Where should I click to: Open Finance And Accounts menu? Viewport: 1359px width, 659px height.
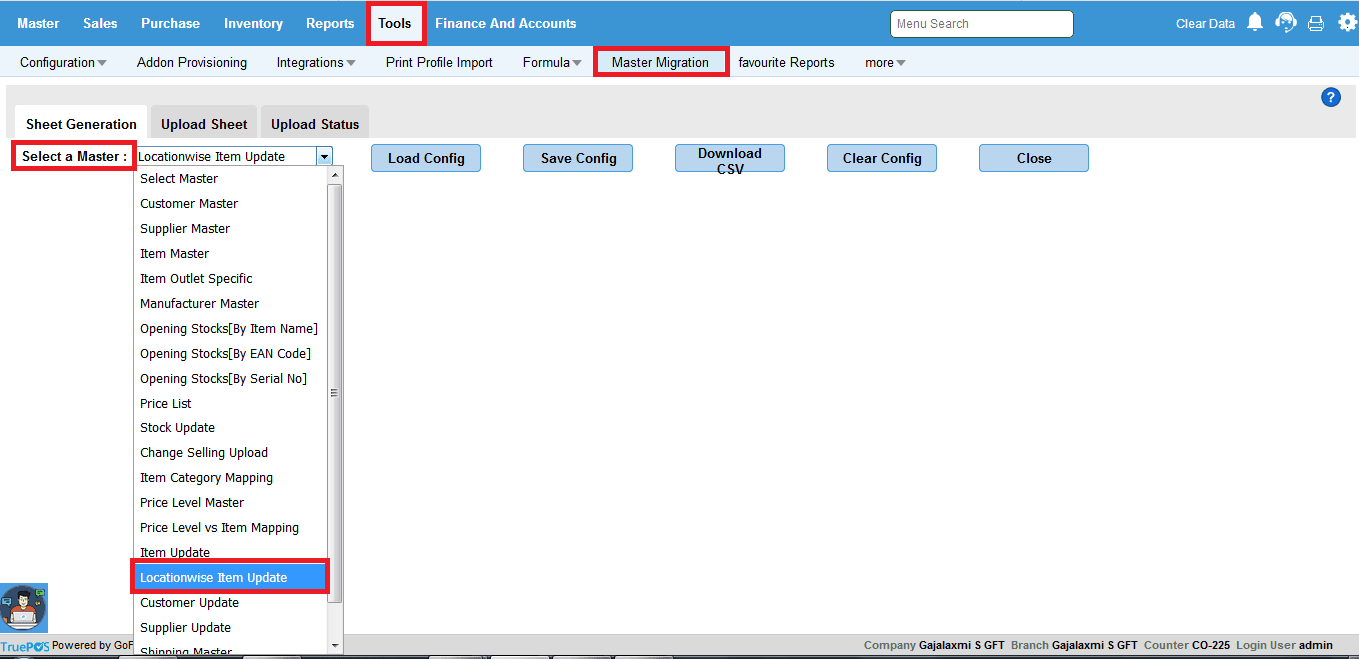coord(506,23)
